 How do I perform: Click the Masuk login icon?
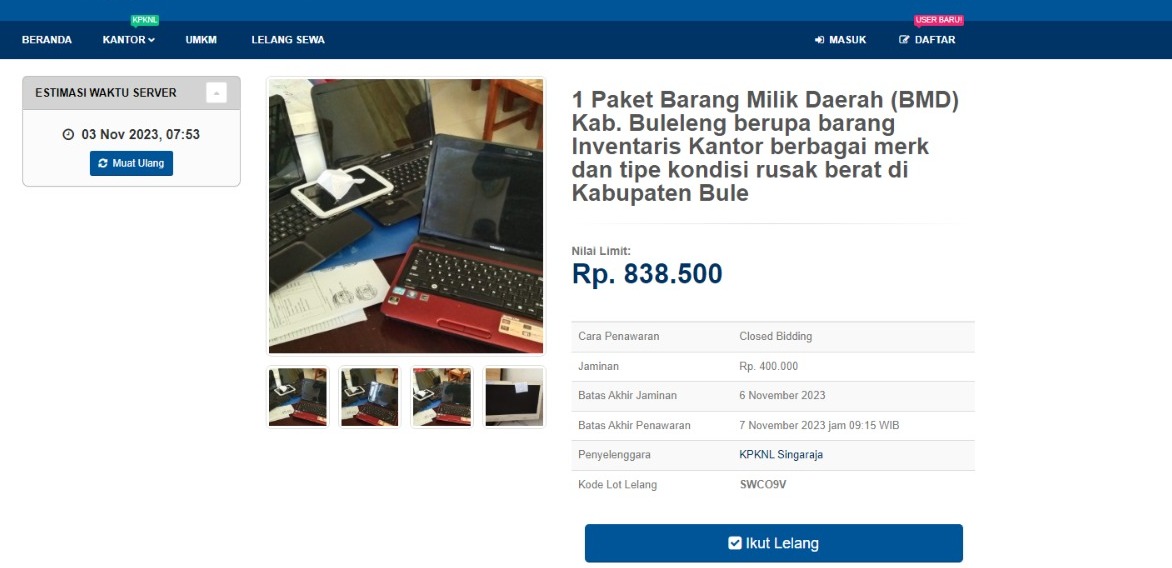click(x=819, y=40)
